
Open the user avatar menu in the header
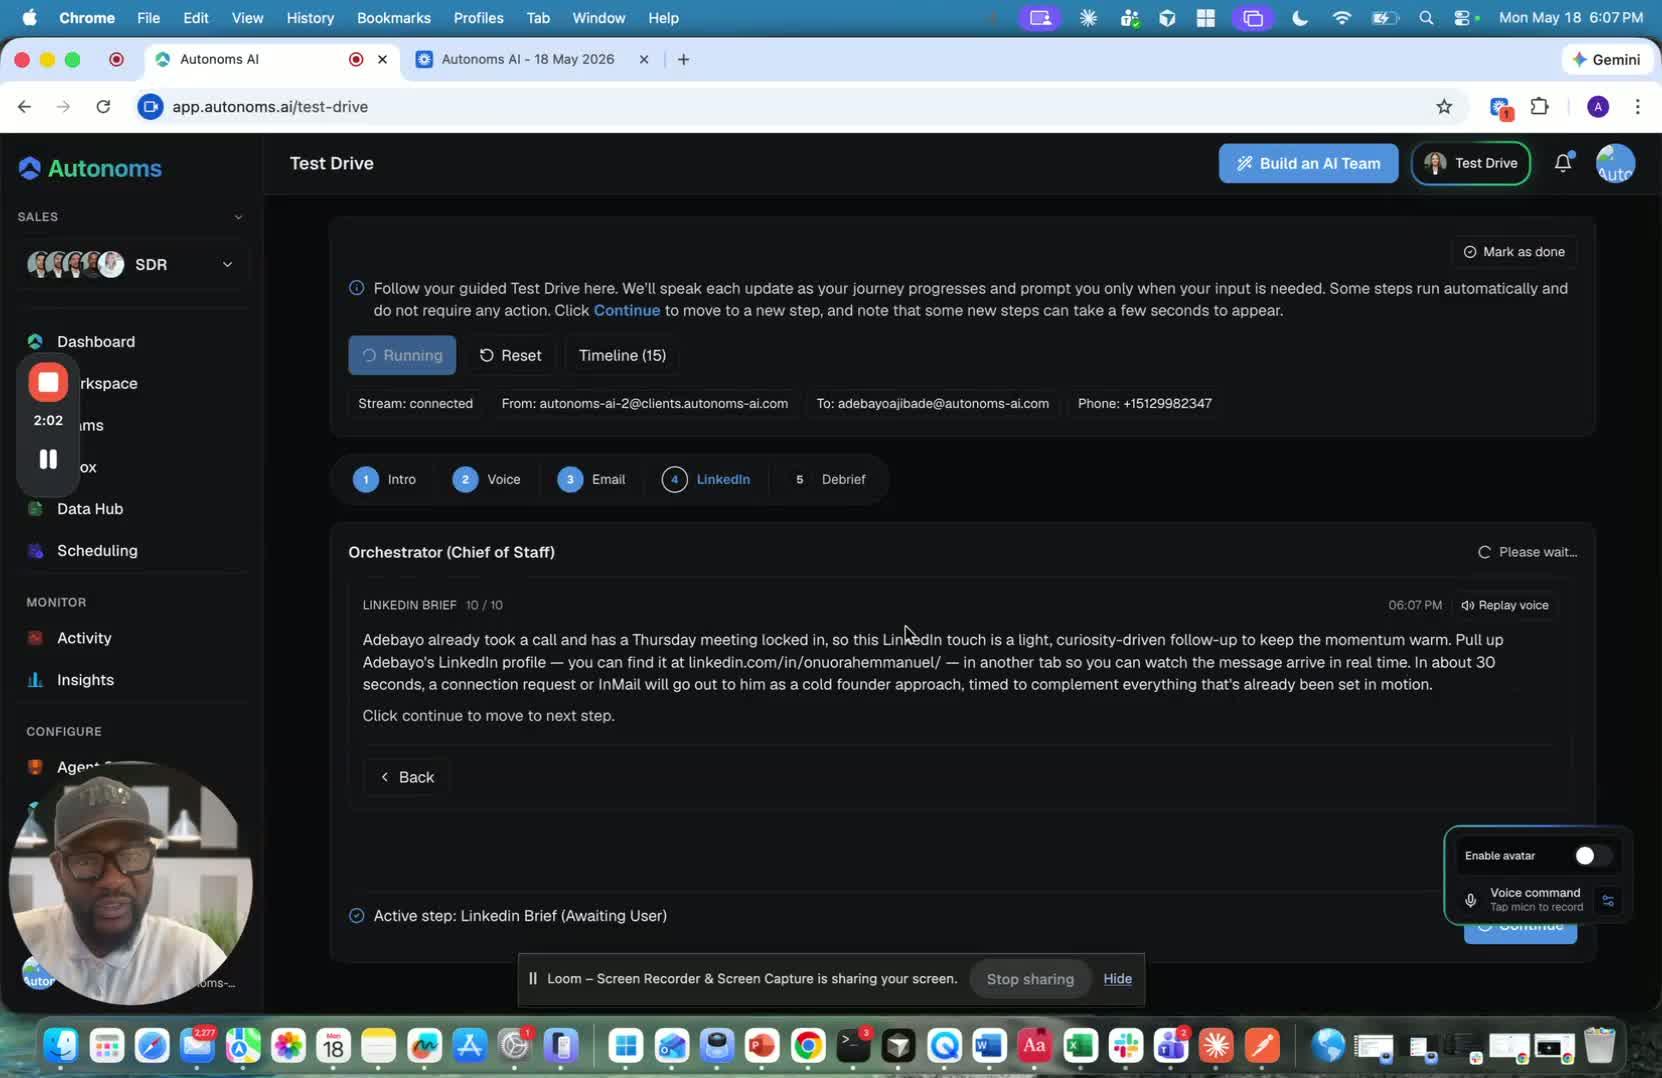(1615, 163)
